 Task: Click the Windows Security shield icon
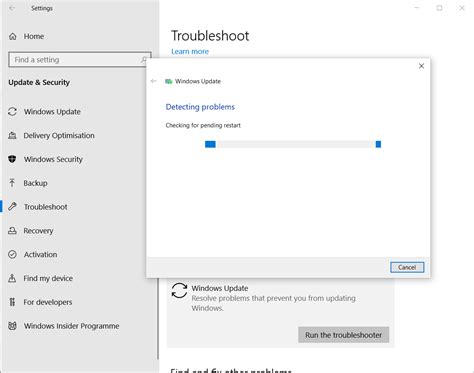(12, 159)
